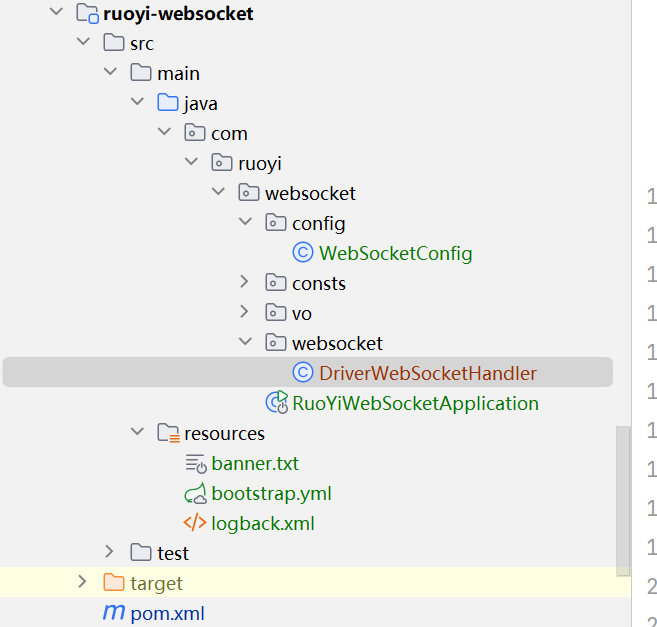Expand the test folder

tap(110, 553)
